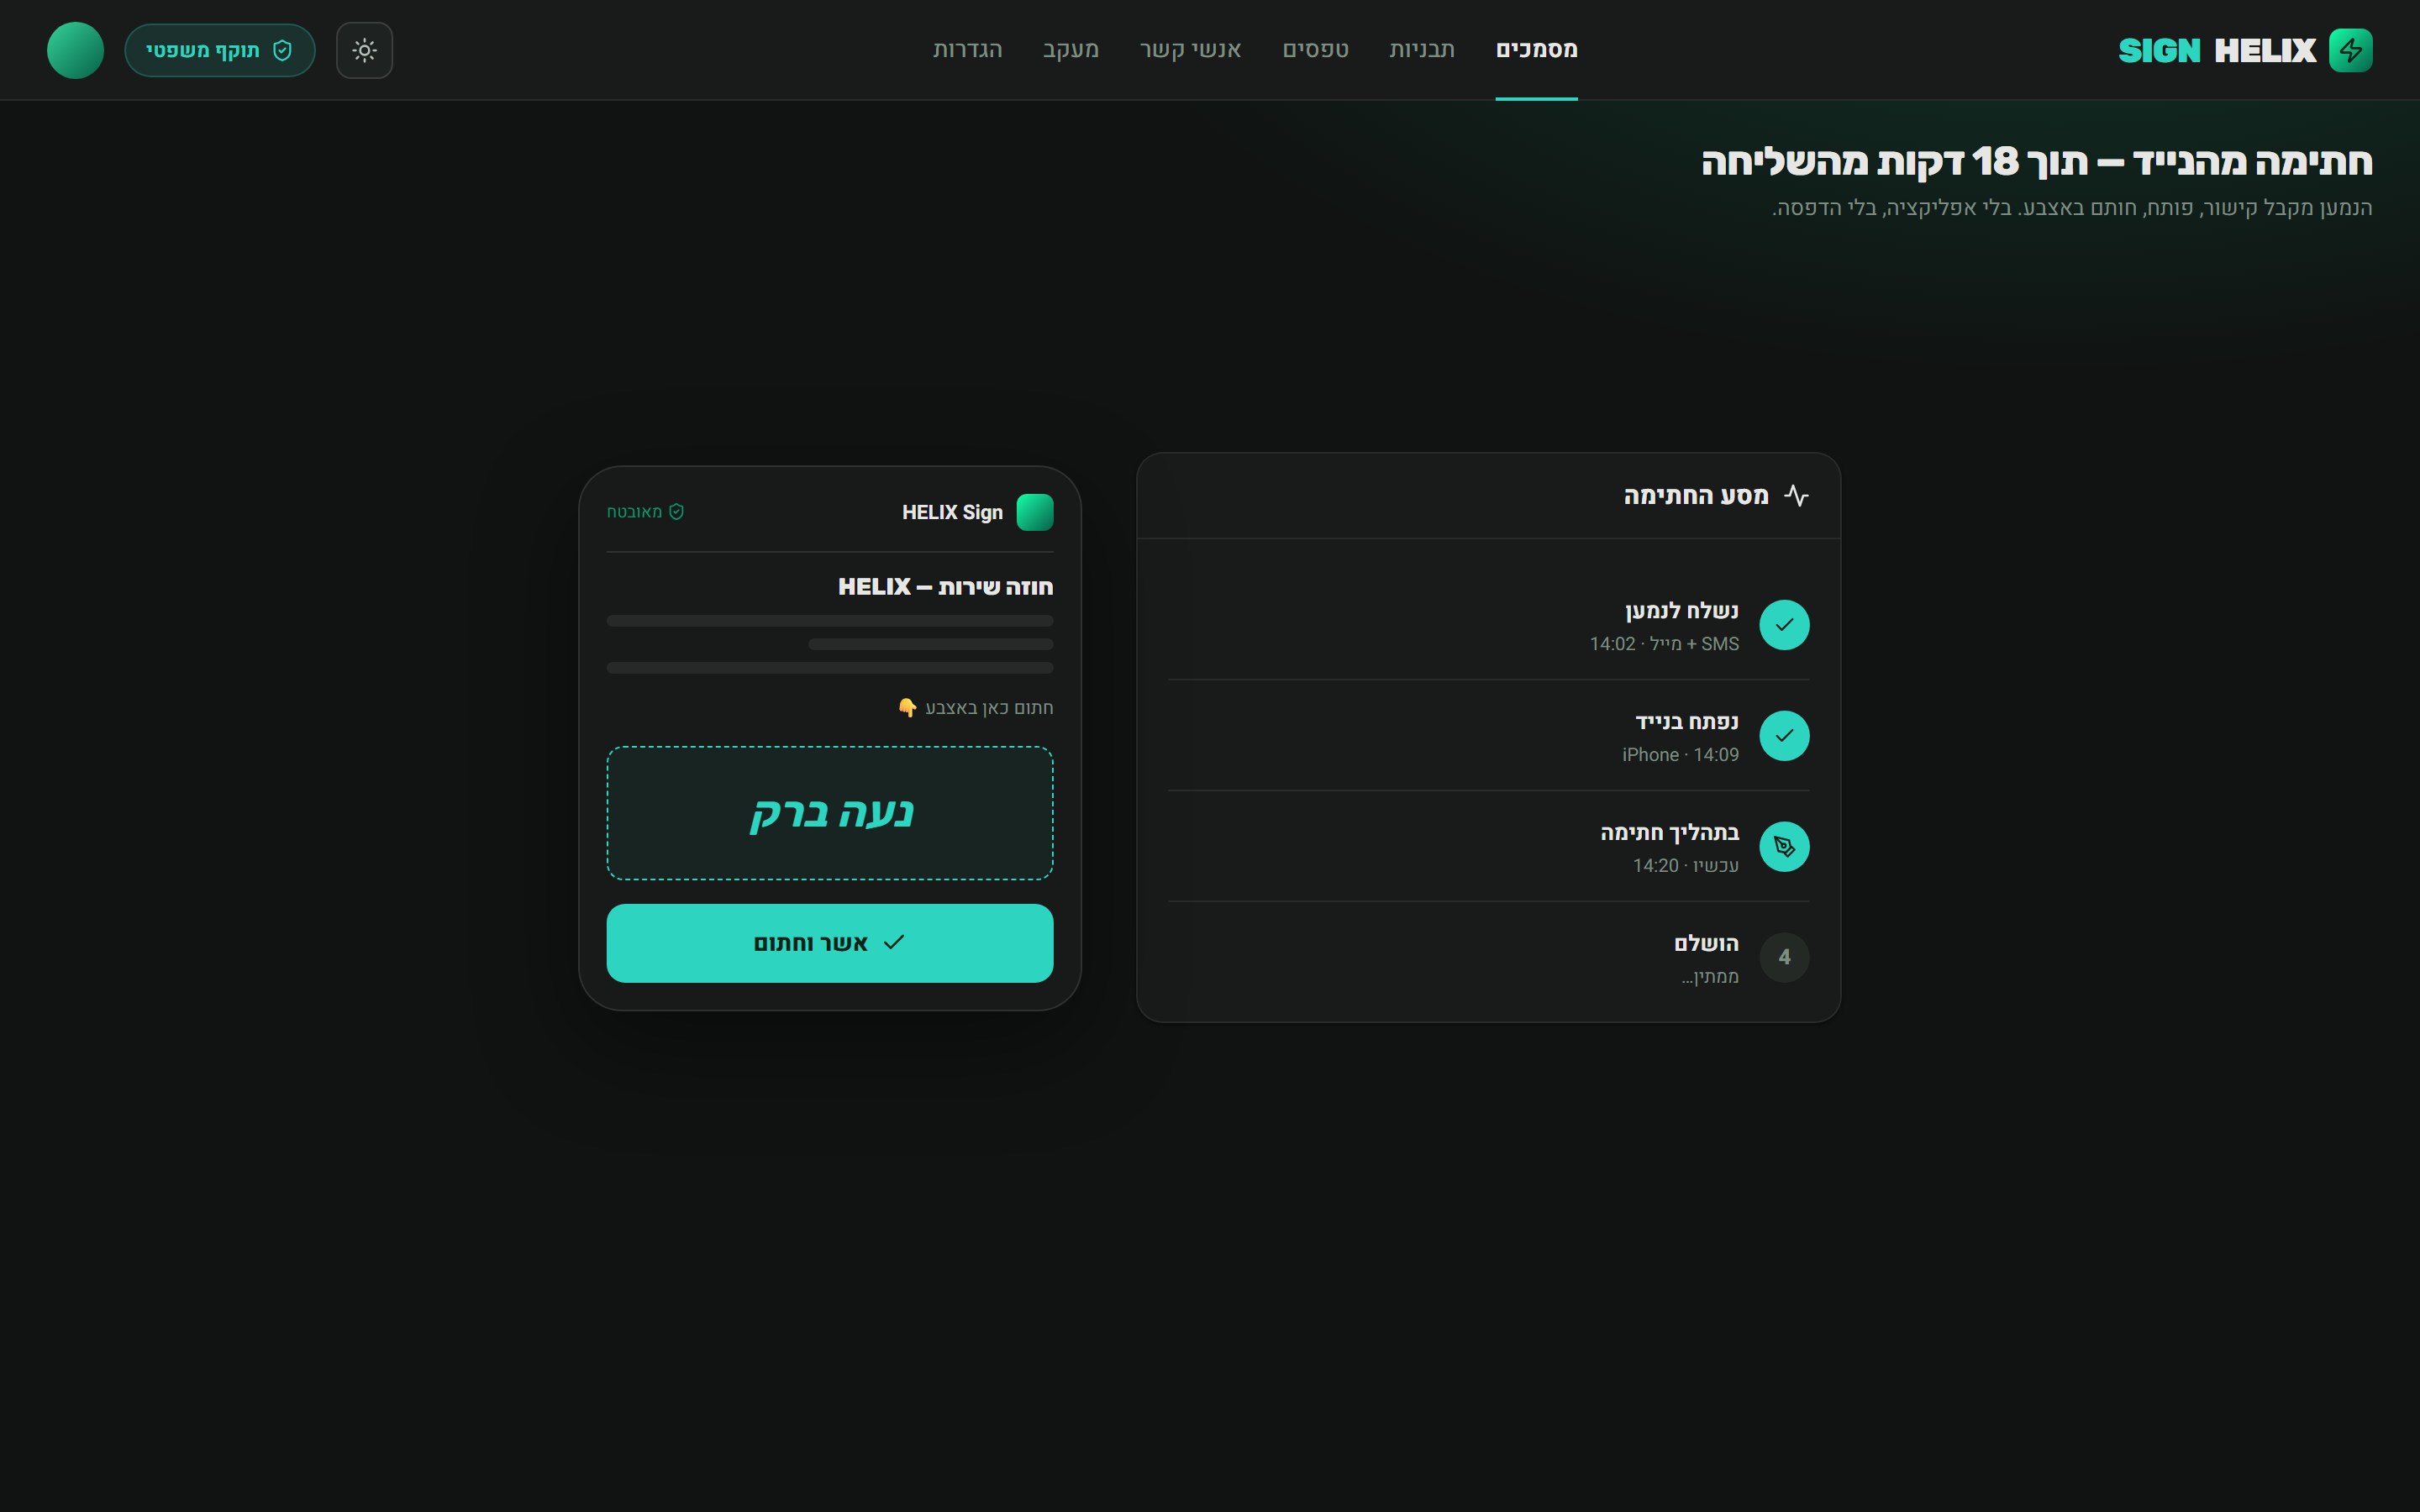
Task: Click the חתום כאן באצבע hint text
Action: tap(989, 708)
